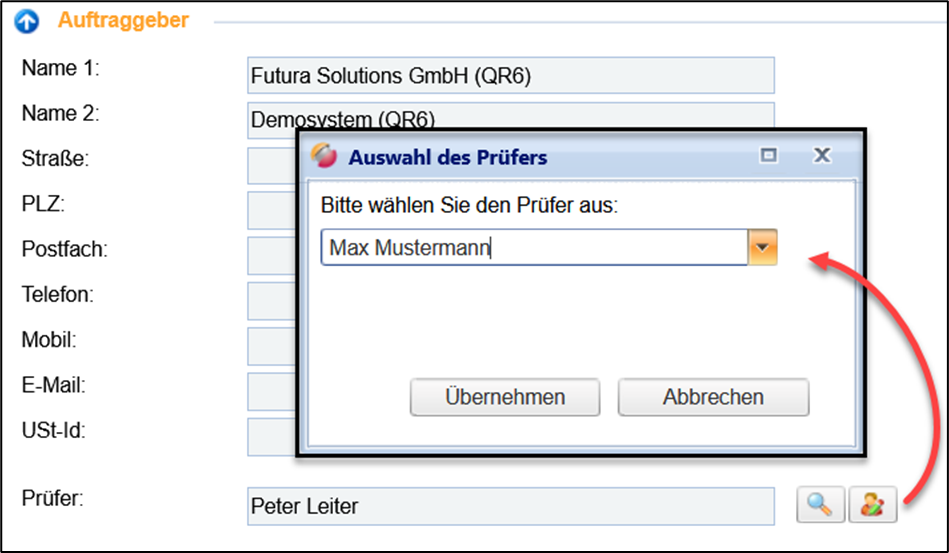This screenshot has width=949, height=553.
Task: Expand the Prüfer dropdown arrow
Action: pos(763,247)
